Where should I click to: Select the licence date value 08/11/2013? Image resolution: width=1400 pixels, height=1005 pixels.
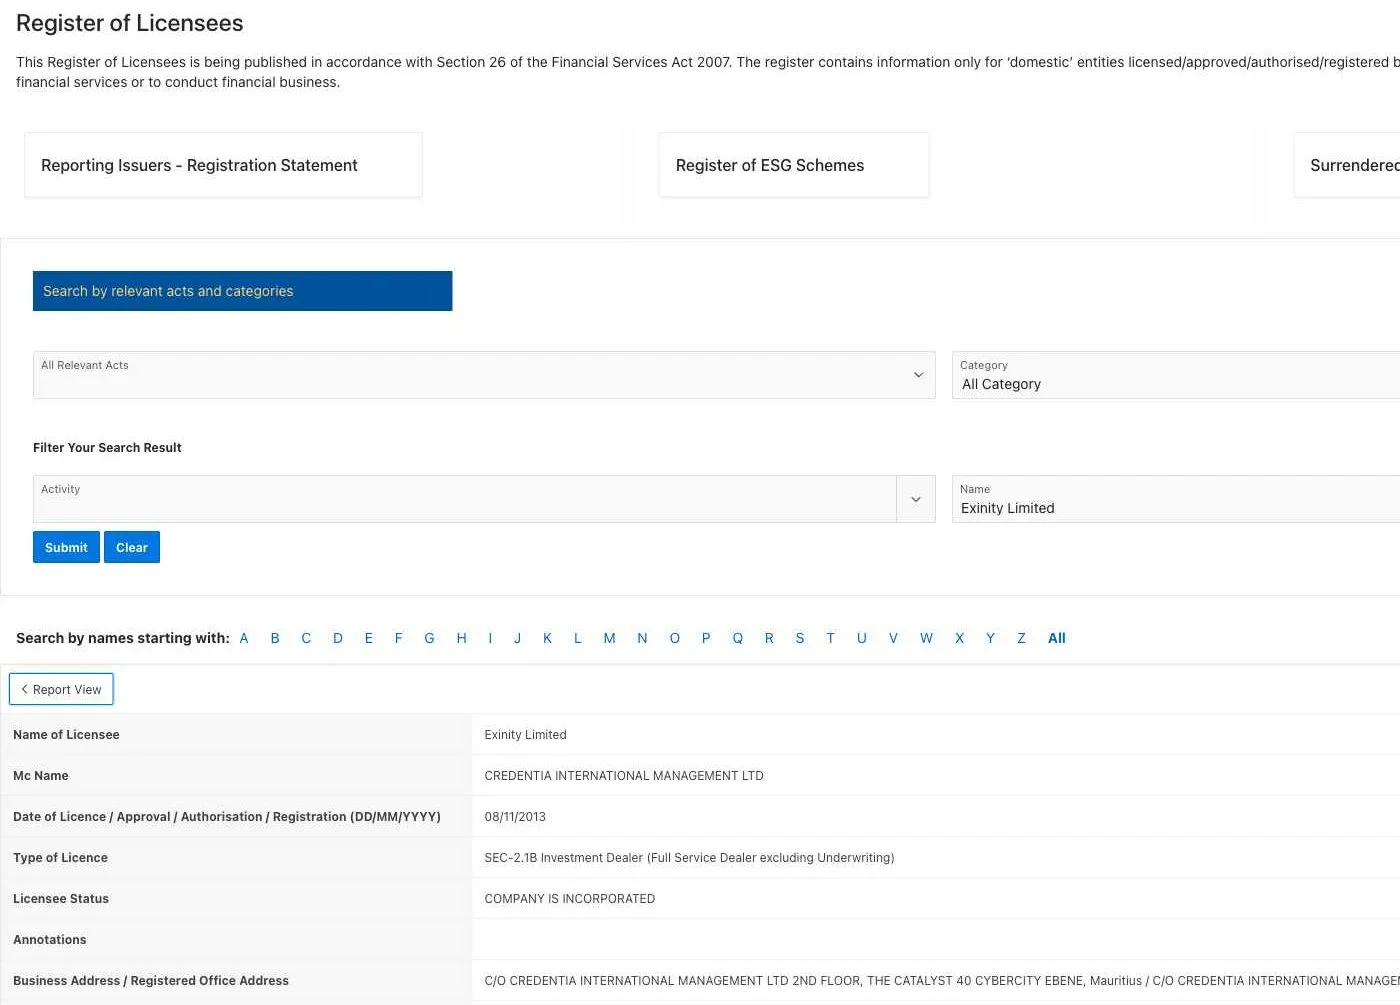click(x=515, y=817)
